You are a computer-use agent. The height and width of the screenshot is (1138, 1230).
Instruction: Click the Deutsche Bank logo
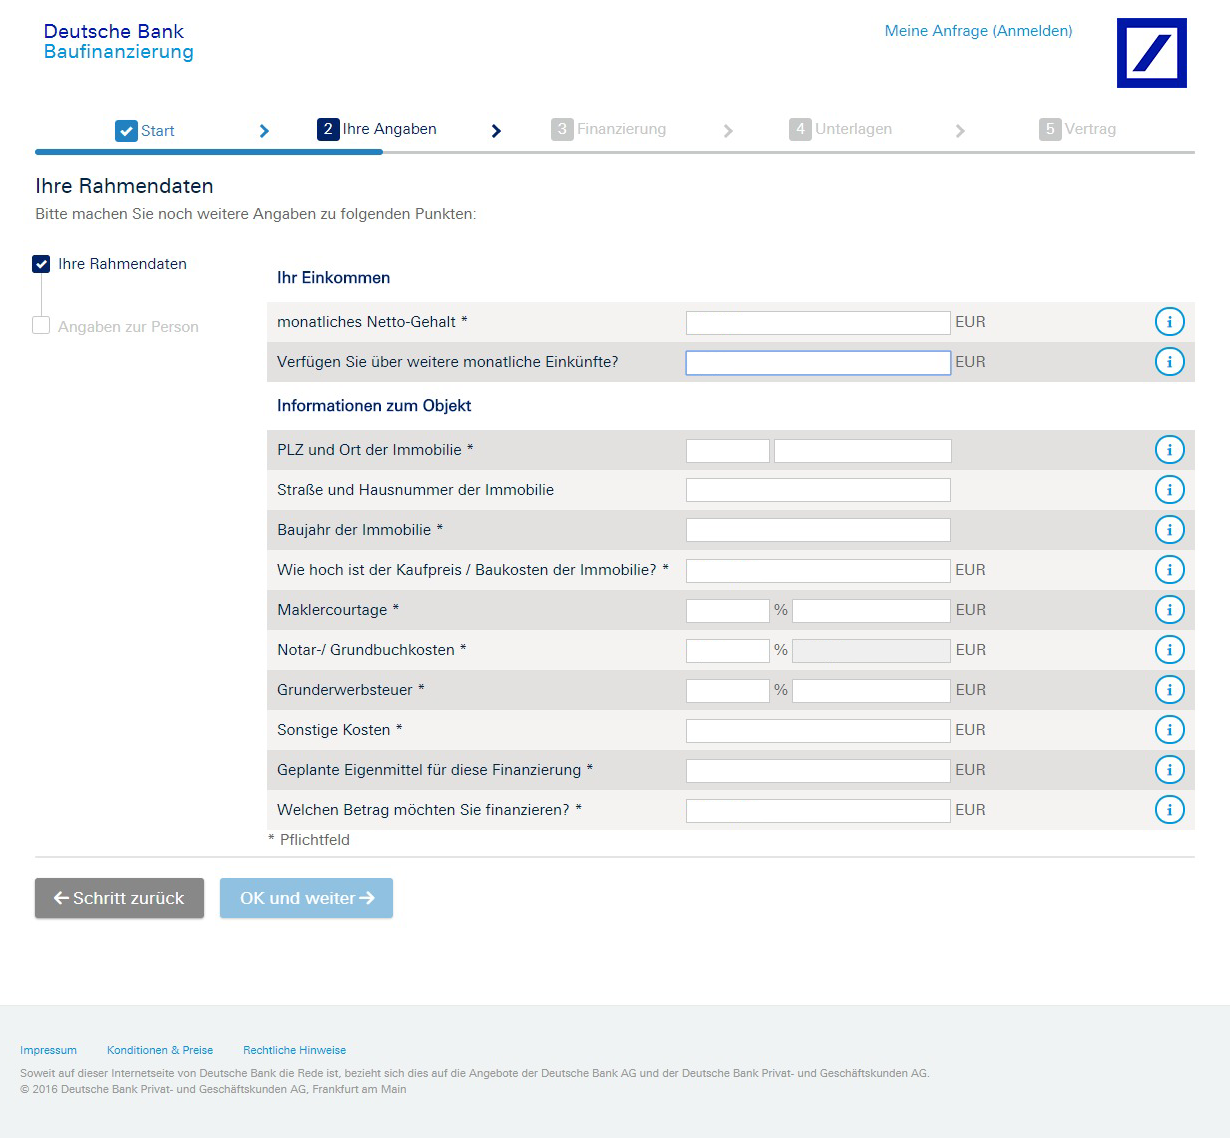pyautogui.click(x=1152, y=53)
